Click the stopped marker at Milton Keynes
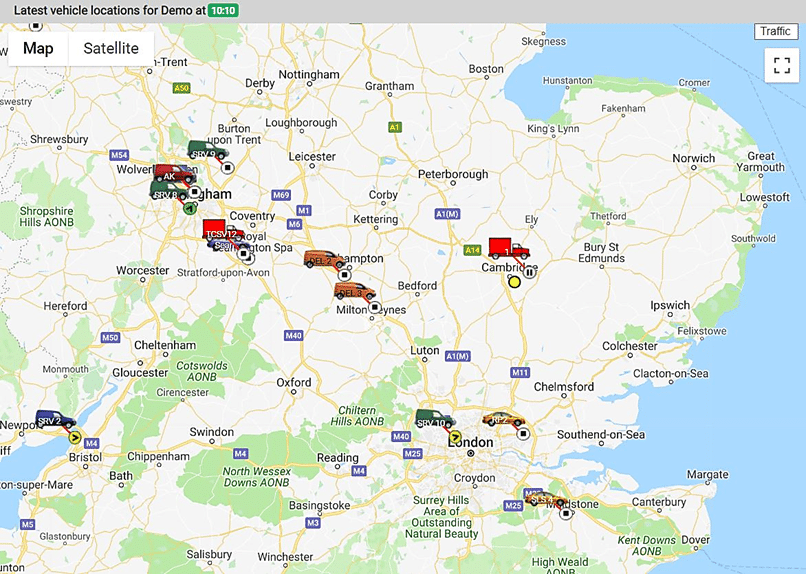The width and height of the screenshot is (806, 574). pyautogui.click(x=375, y=307)
